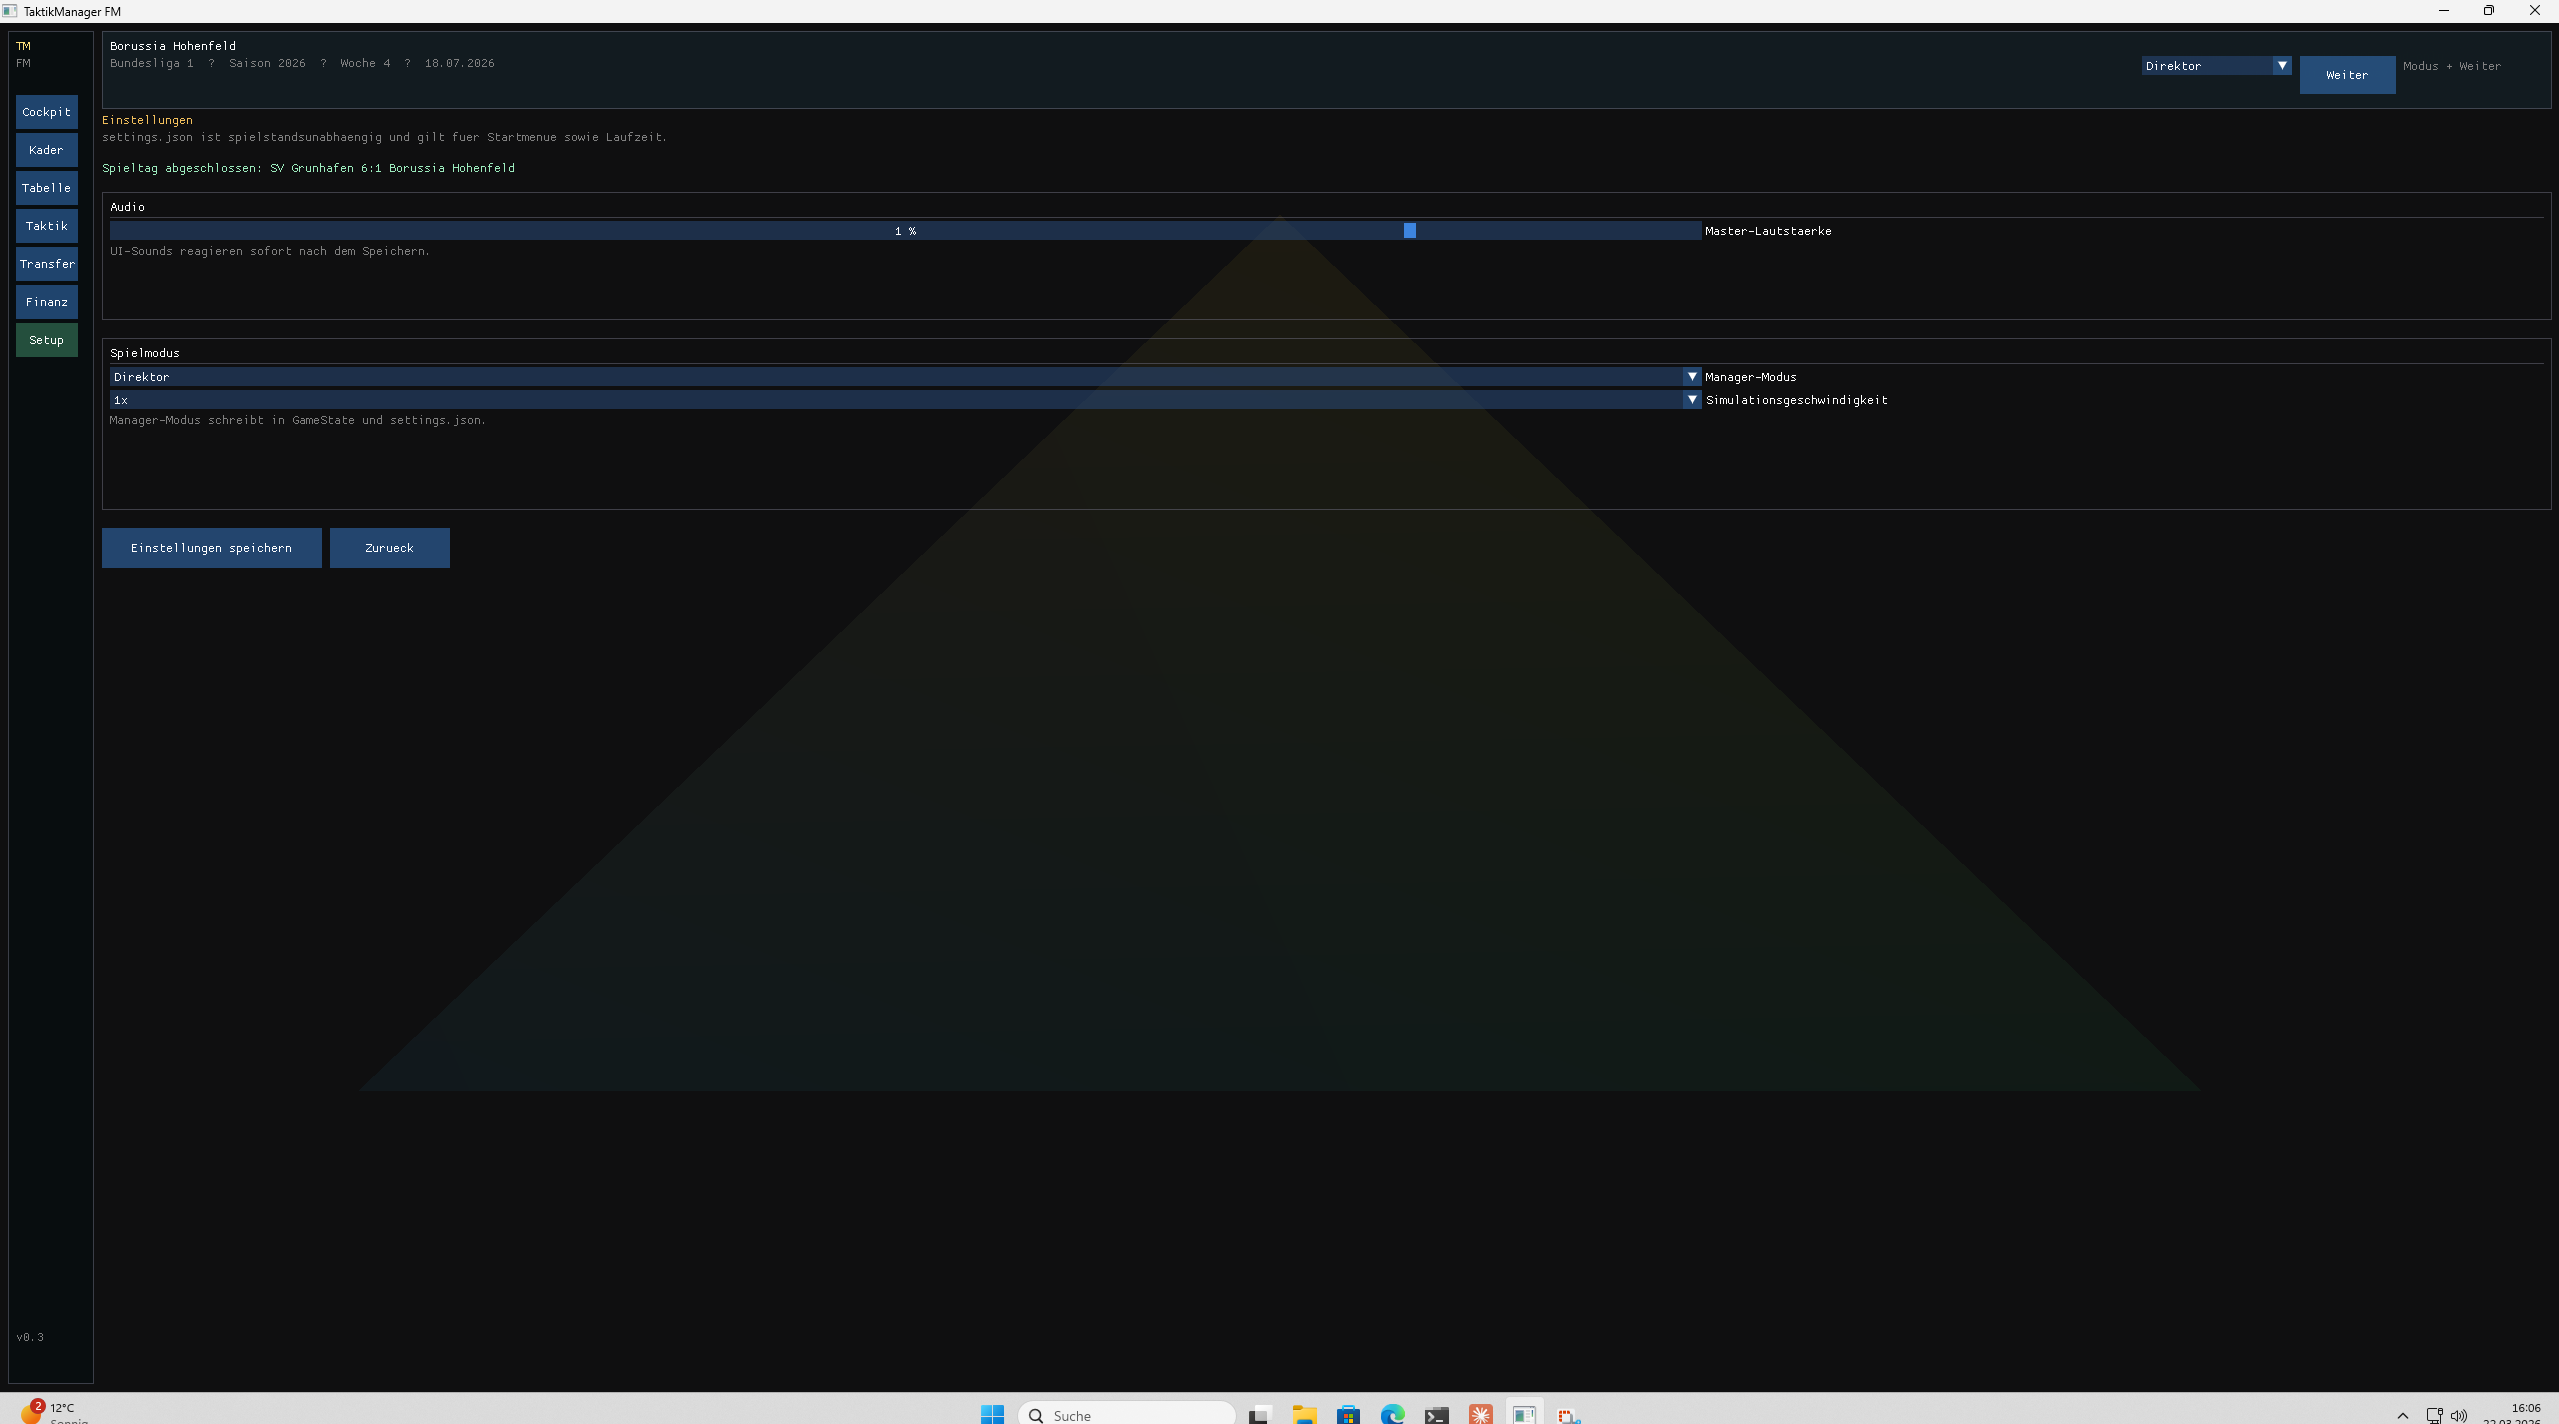Open the Tabelle view
Screen dimensions: 2559x1424
(46, 187)
